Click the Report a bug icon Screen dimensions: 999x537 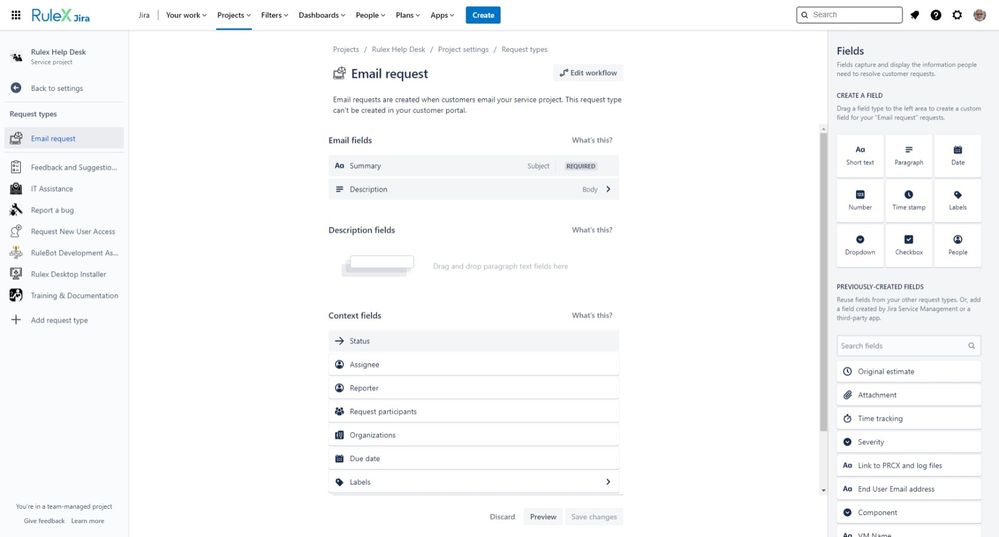click(16, 210)
